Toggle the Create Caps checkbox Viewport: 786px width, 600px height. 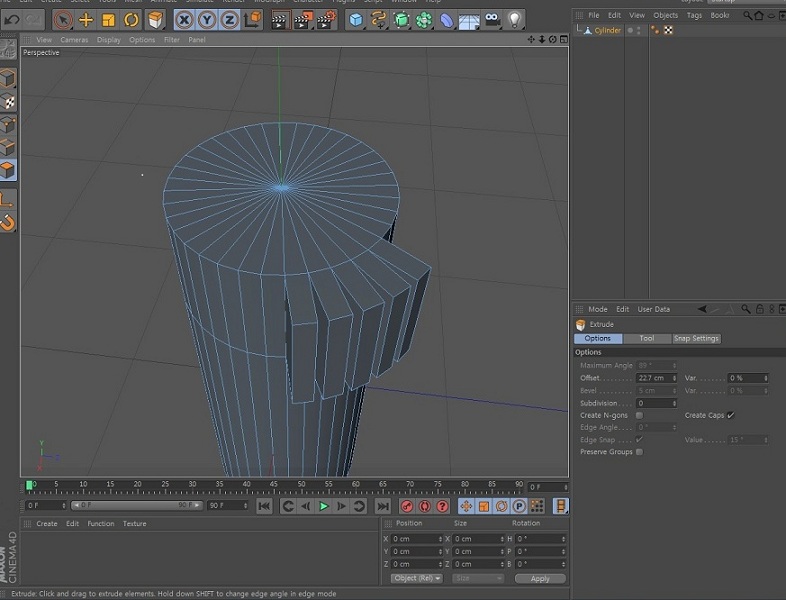[x=730, y=415]
